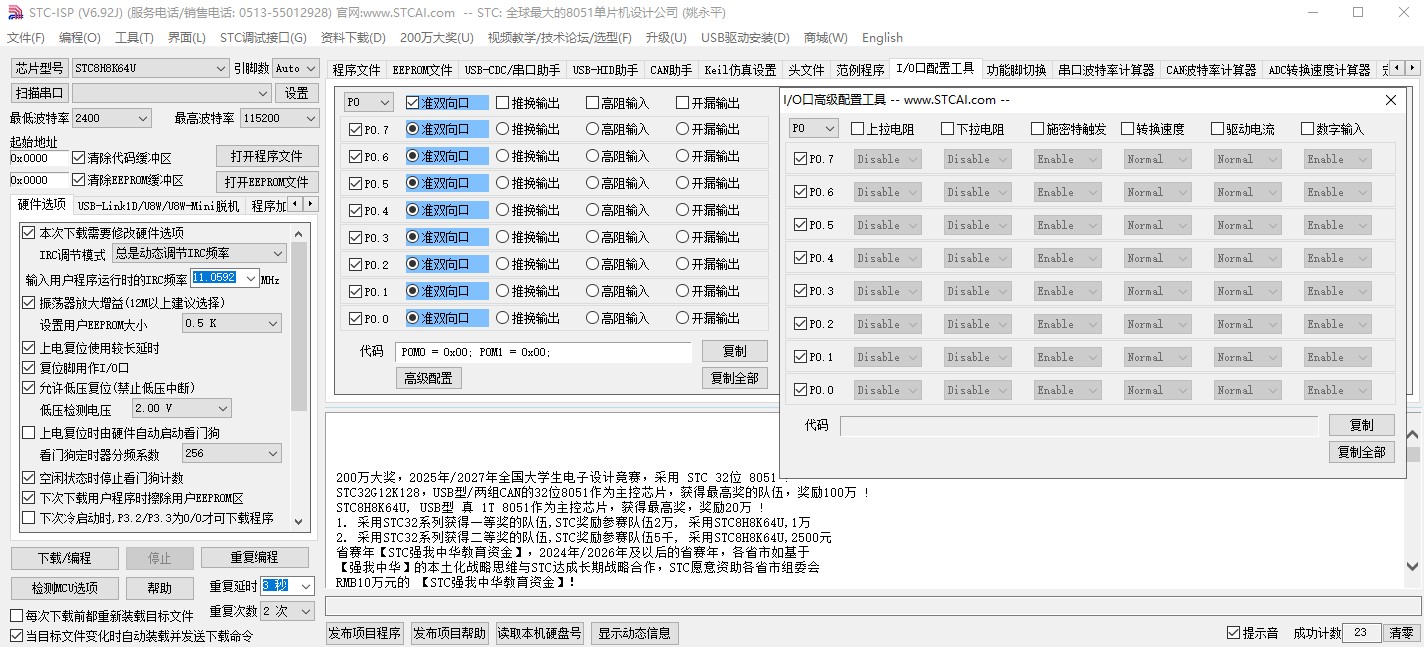Click the 打开EEPROM文件 button
Screen dimensions: 1424x647
coord(267,182)
